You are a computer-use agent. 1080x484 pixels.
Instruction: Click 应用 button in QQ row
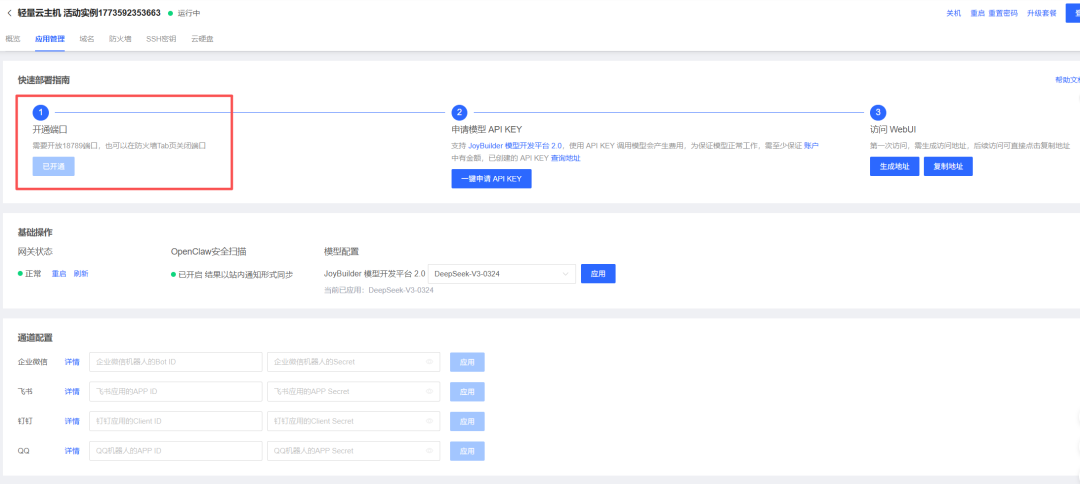click(x=468, y=451)
